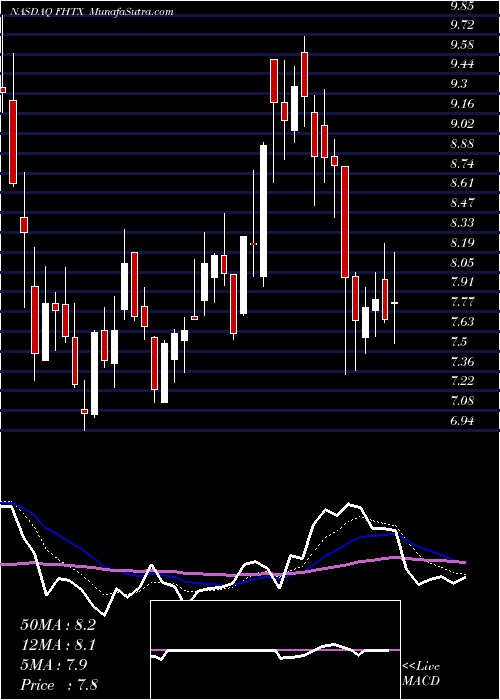Image resolution: width=500 pixels, height=700 pixels.
Task: Select the 9.44 price axis label
Action: point(461,64)
